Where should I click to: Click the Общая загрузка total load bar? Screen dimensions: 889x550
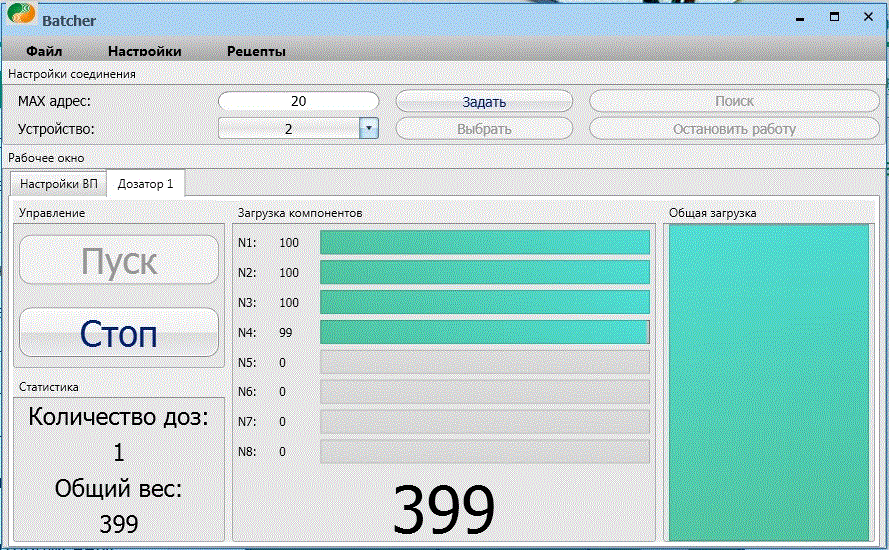point(768,382)
